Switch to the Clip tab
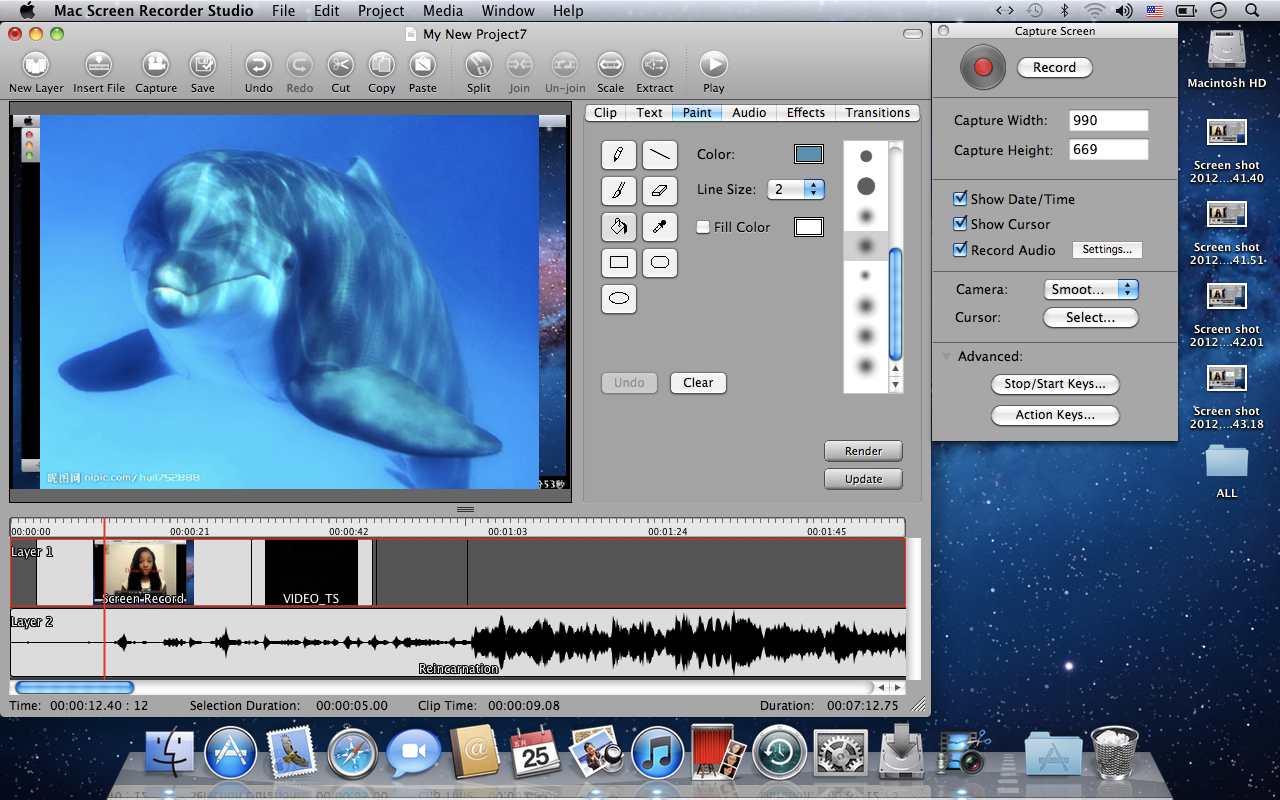Image resolution: width=1280 pixels, height=800 pixels. pos(605,113)
